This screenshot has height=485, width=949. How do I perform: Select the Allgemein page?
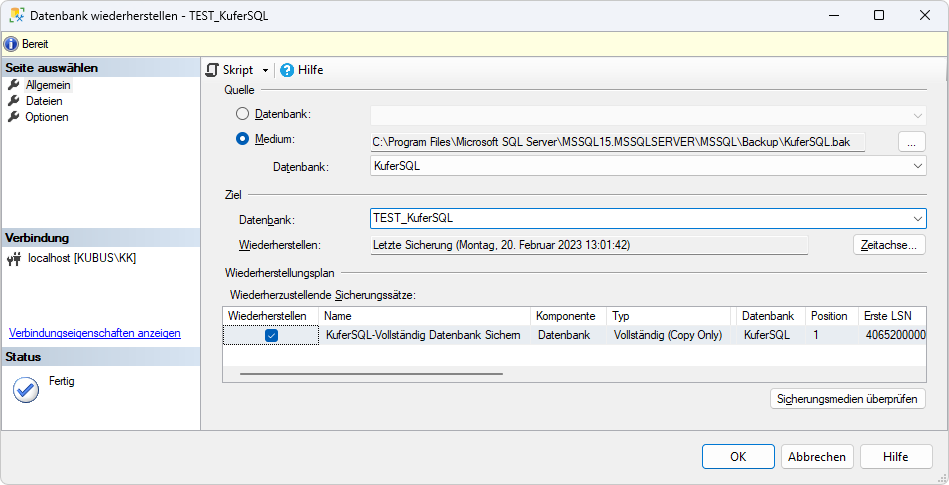[x=48, y=85]
